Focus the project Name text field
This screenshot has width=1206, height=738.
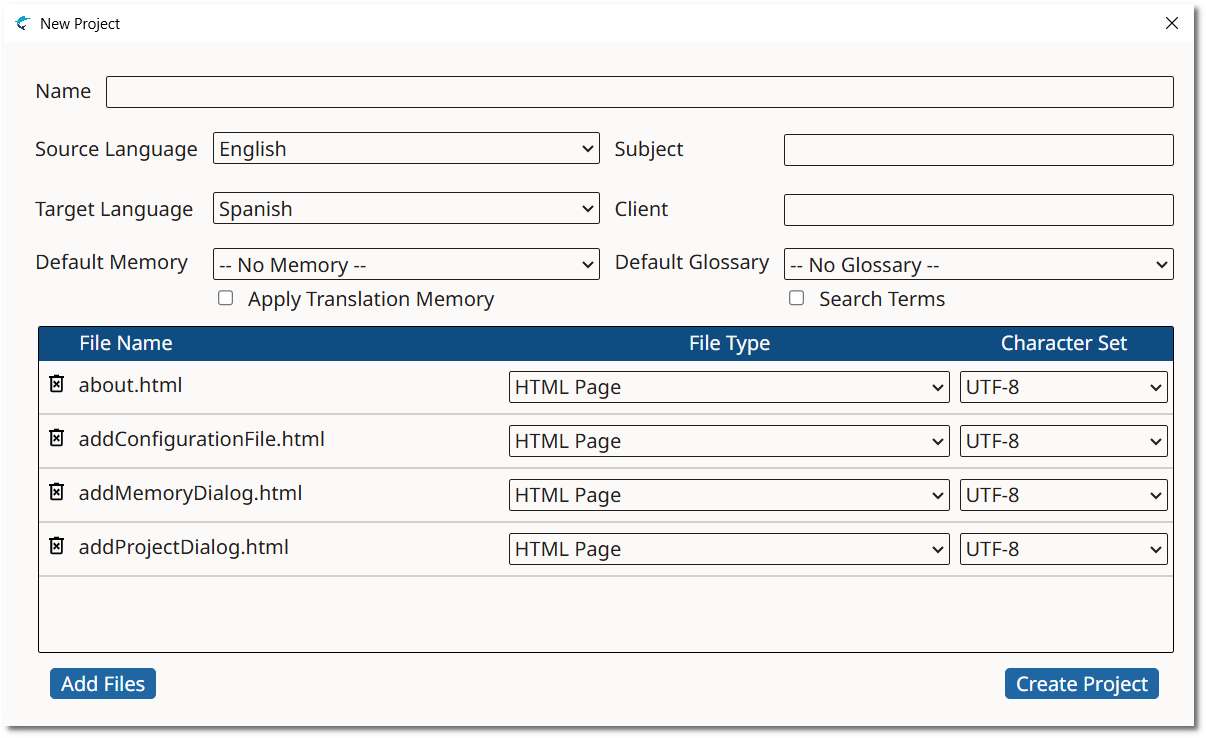(639, 92)
